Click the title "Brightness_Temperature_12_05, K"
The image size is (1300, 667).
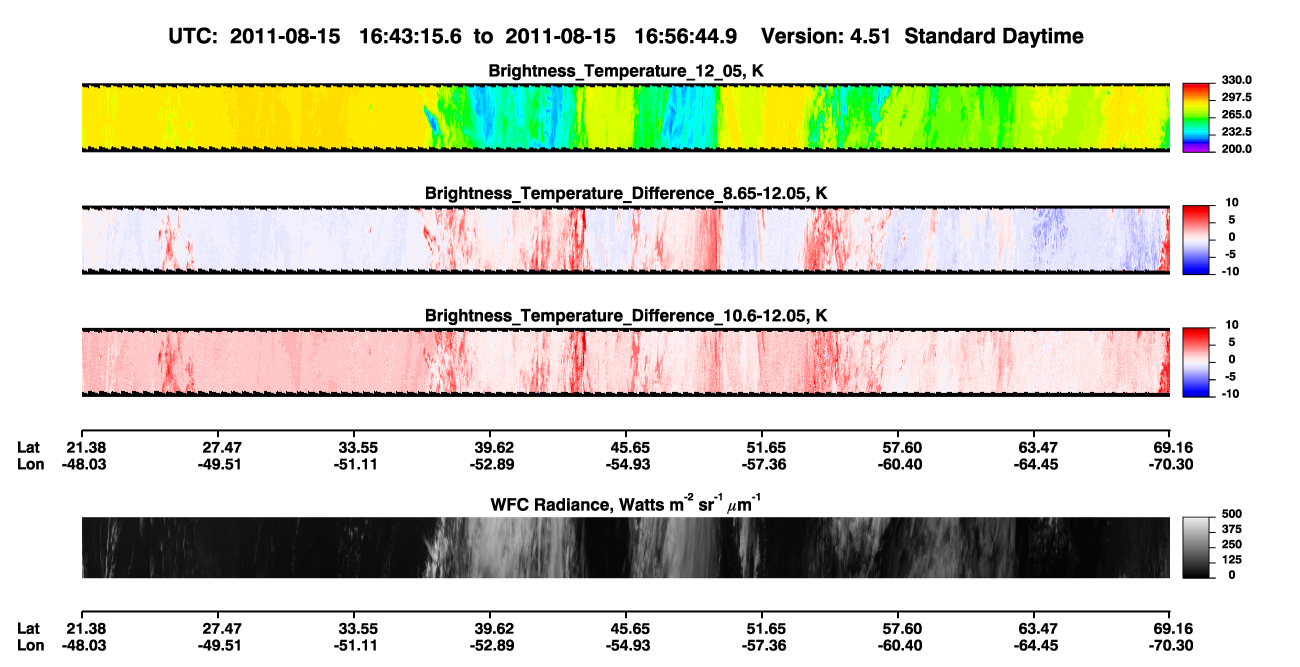click(x=625, y=70)
